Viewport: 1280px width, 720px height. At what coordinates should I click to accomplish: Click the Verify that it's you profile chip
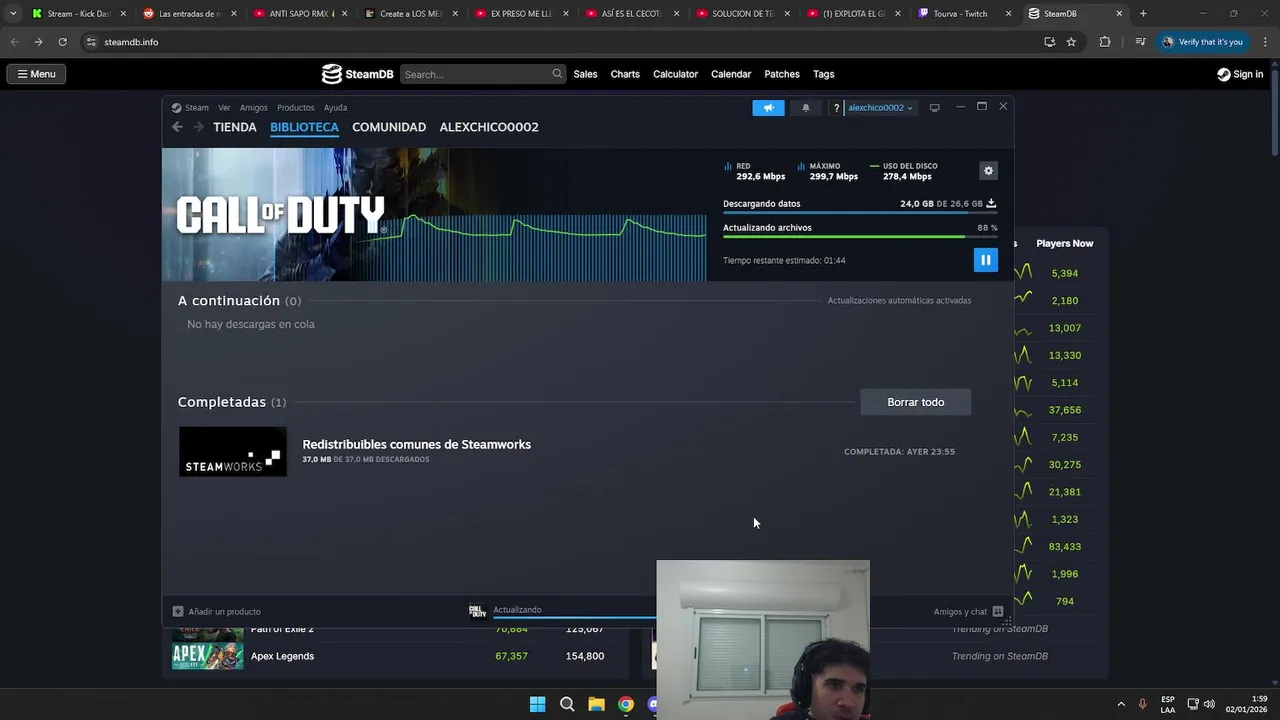(1203, 42)
